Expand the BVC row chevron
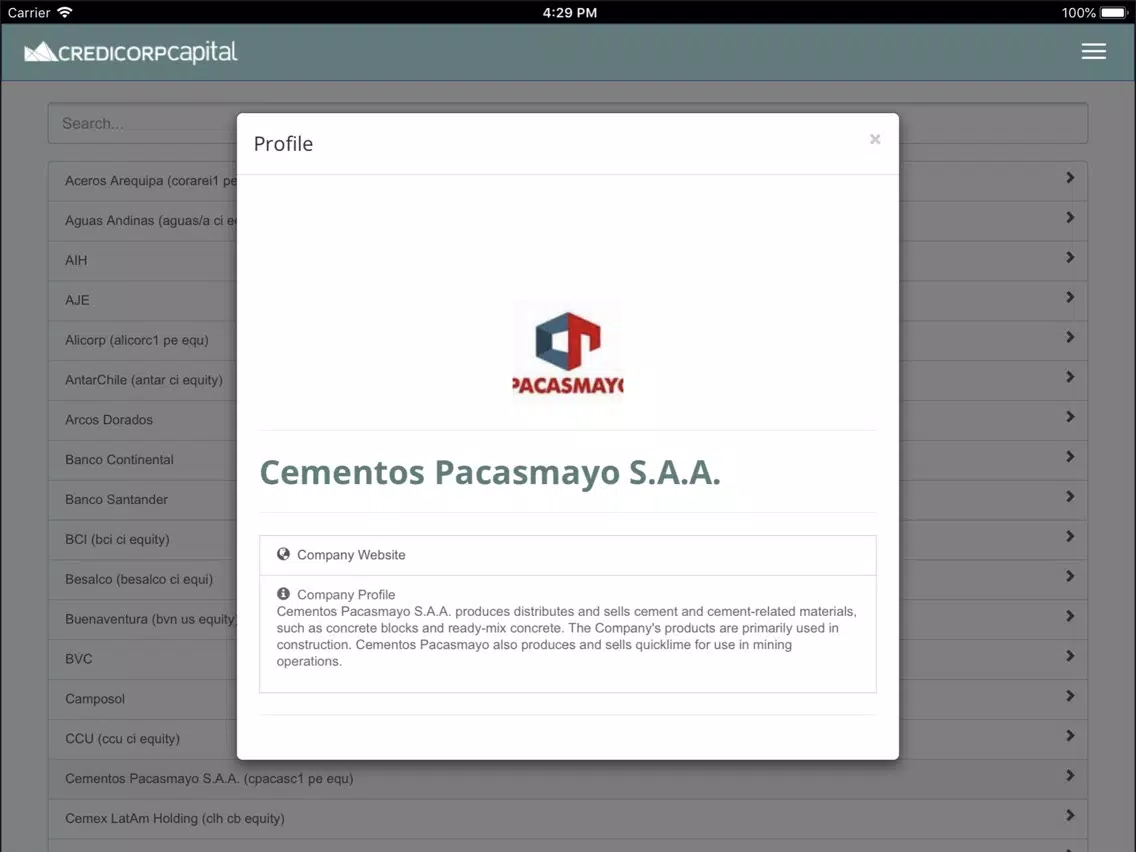The height and width of the screenshot is (852, 1136). [x=1069, y=656]
